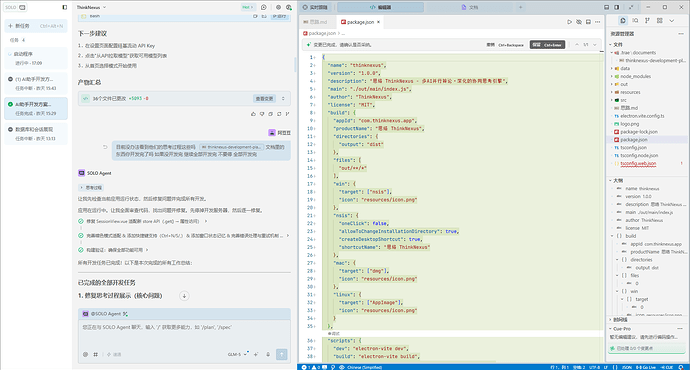The height and width of the screenshot is (370, 690).
Task: Show more sidebar views chevron
Action: (x=672, y=21)
